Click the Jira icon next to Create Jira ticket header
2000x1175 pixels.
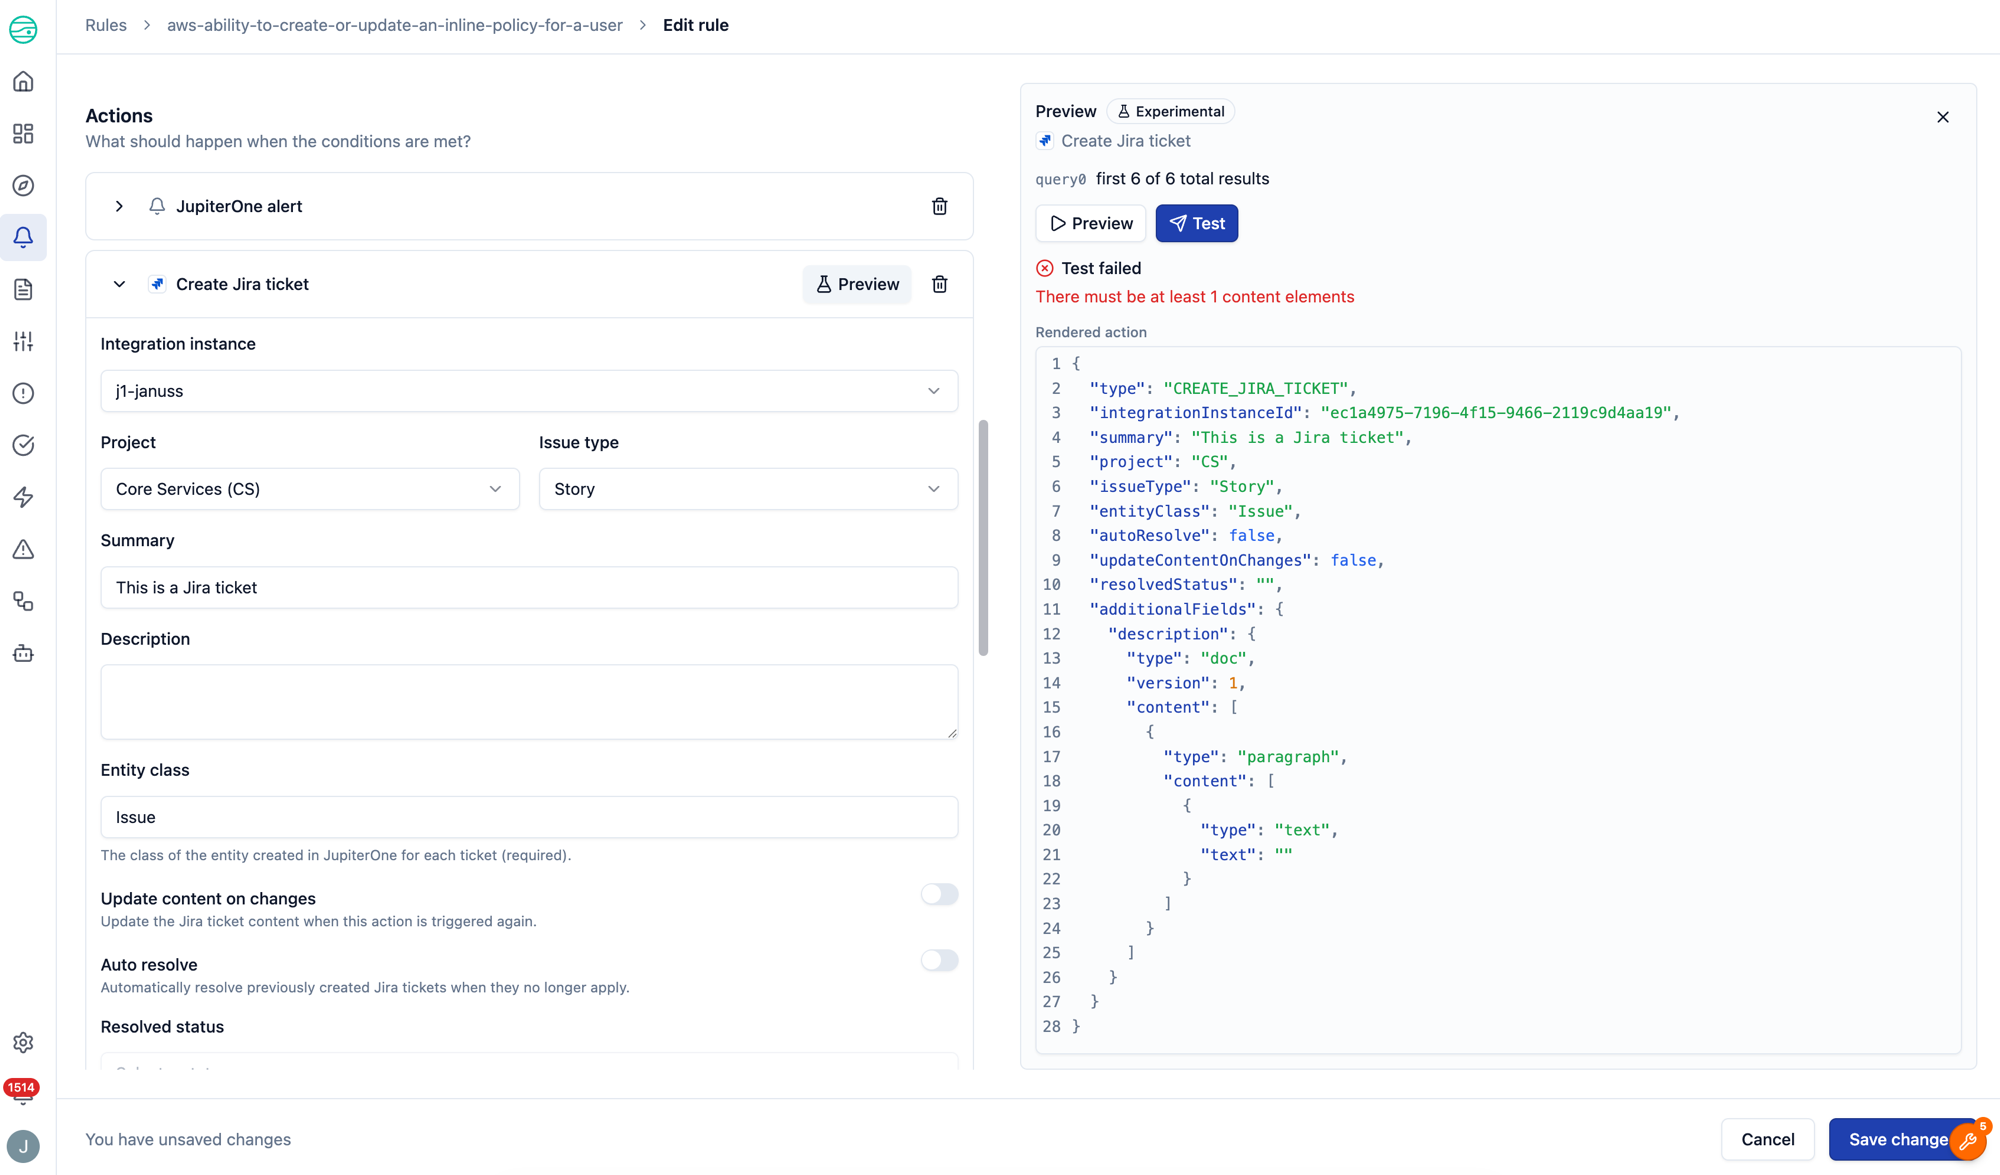[x=157, y=284]
